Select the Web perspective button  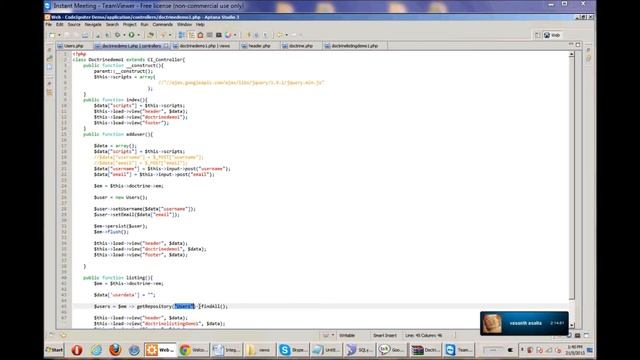tap(553, 35)
